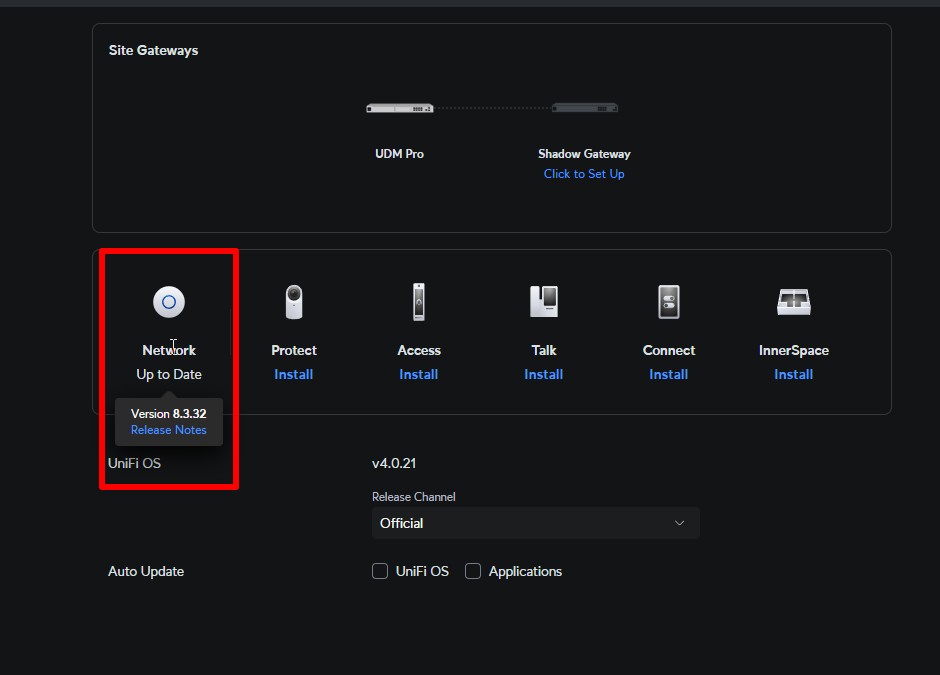Click the 'Version 8.3.32' tooltip text
Screen dimensions: 940x675
[168, 414]
